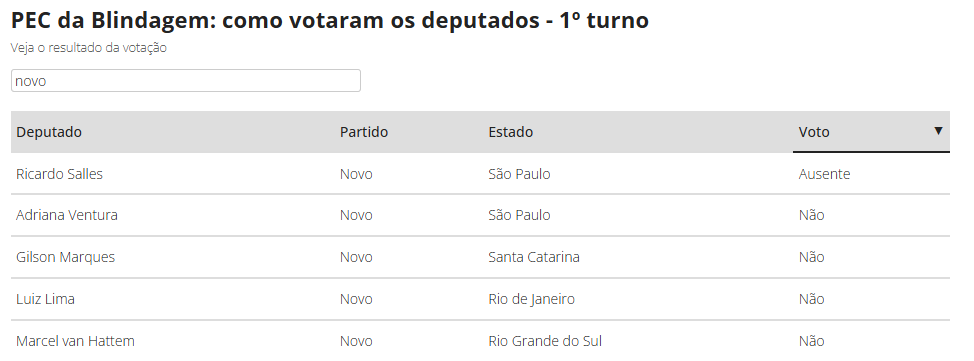974x361 pixels.
Task: Sort table by Deputado column header
Action: click(49, 132)
